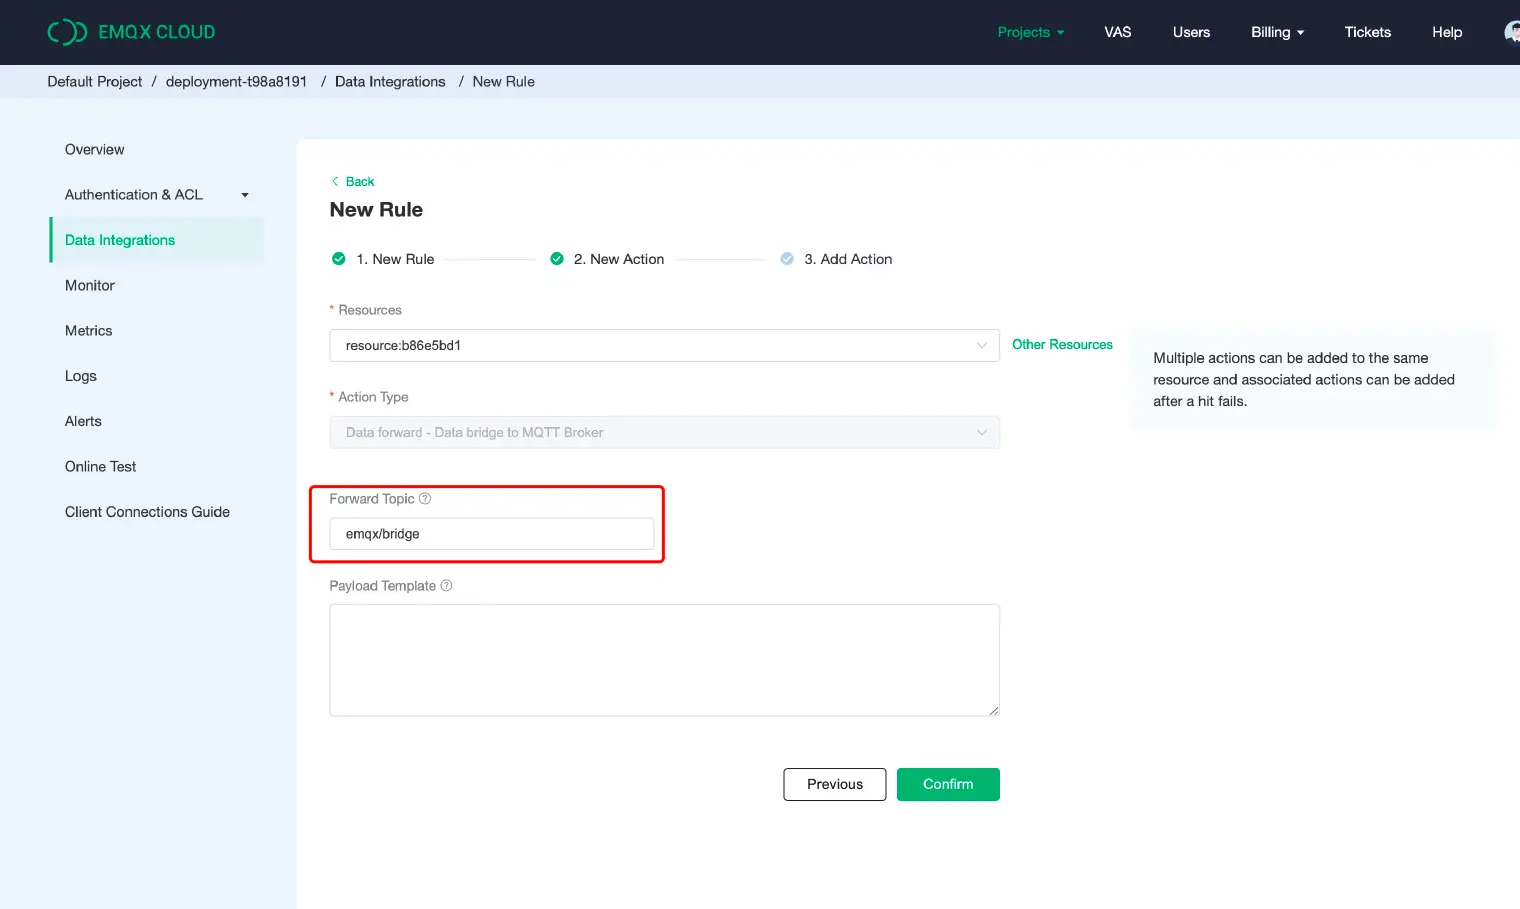Image resolution: width=1520 pixels, height=909 pixels.
Task: Click Data Integrations breadcrumb
Action: [x=390, y=82]
